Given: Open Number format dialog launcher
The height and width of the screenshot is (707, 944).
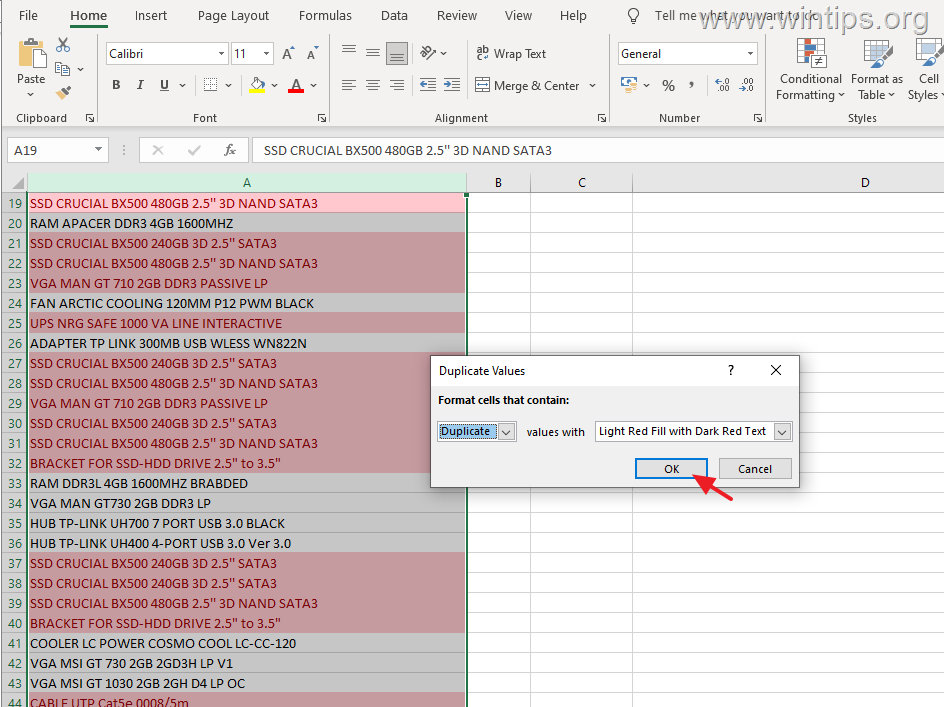Looking at the screenshot, I should [x=757, y=118].
